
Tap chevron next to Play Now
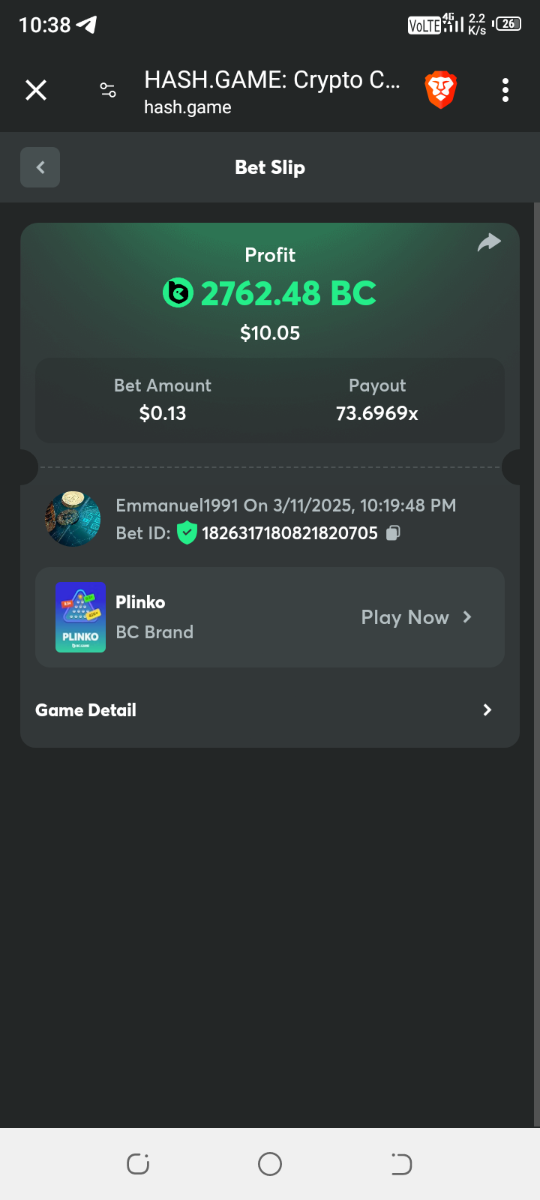(x=467, y=617)
